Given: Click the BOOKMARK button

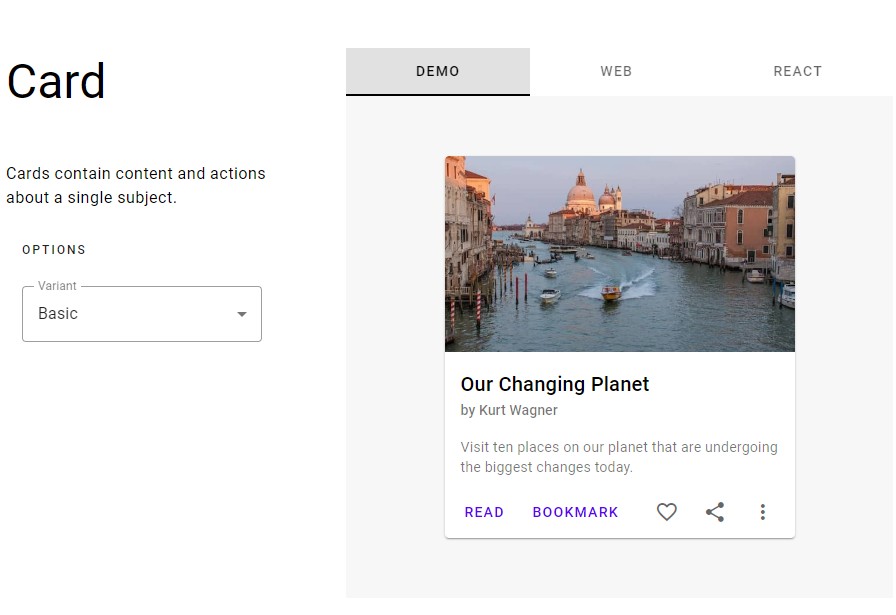Looking at the screenshot, I should [x=575, y=512].
